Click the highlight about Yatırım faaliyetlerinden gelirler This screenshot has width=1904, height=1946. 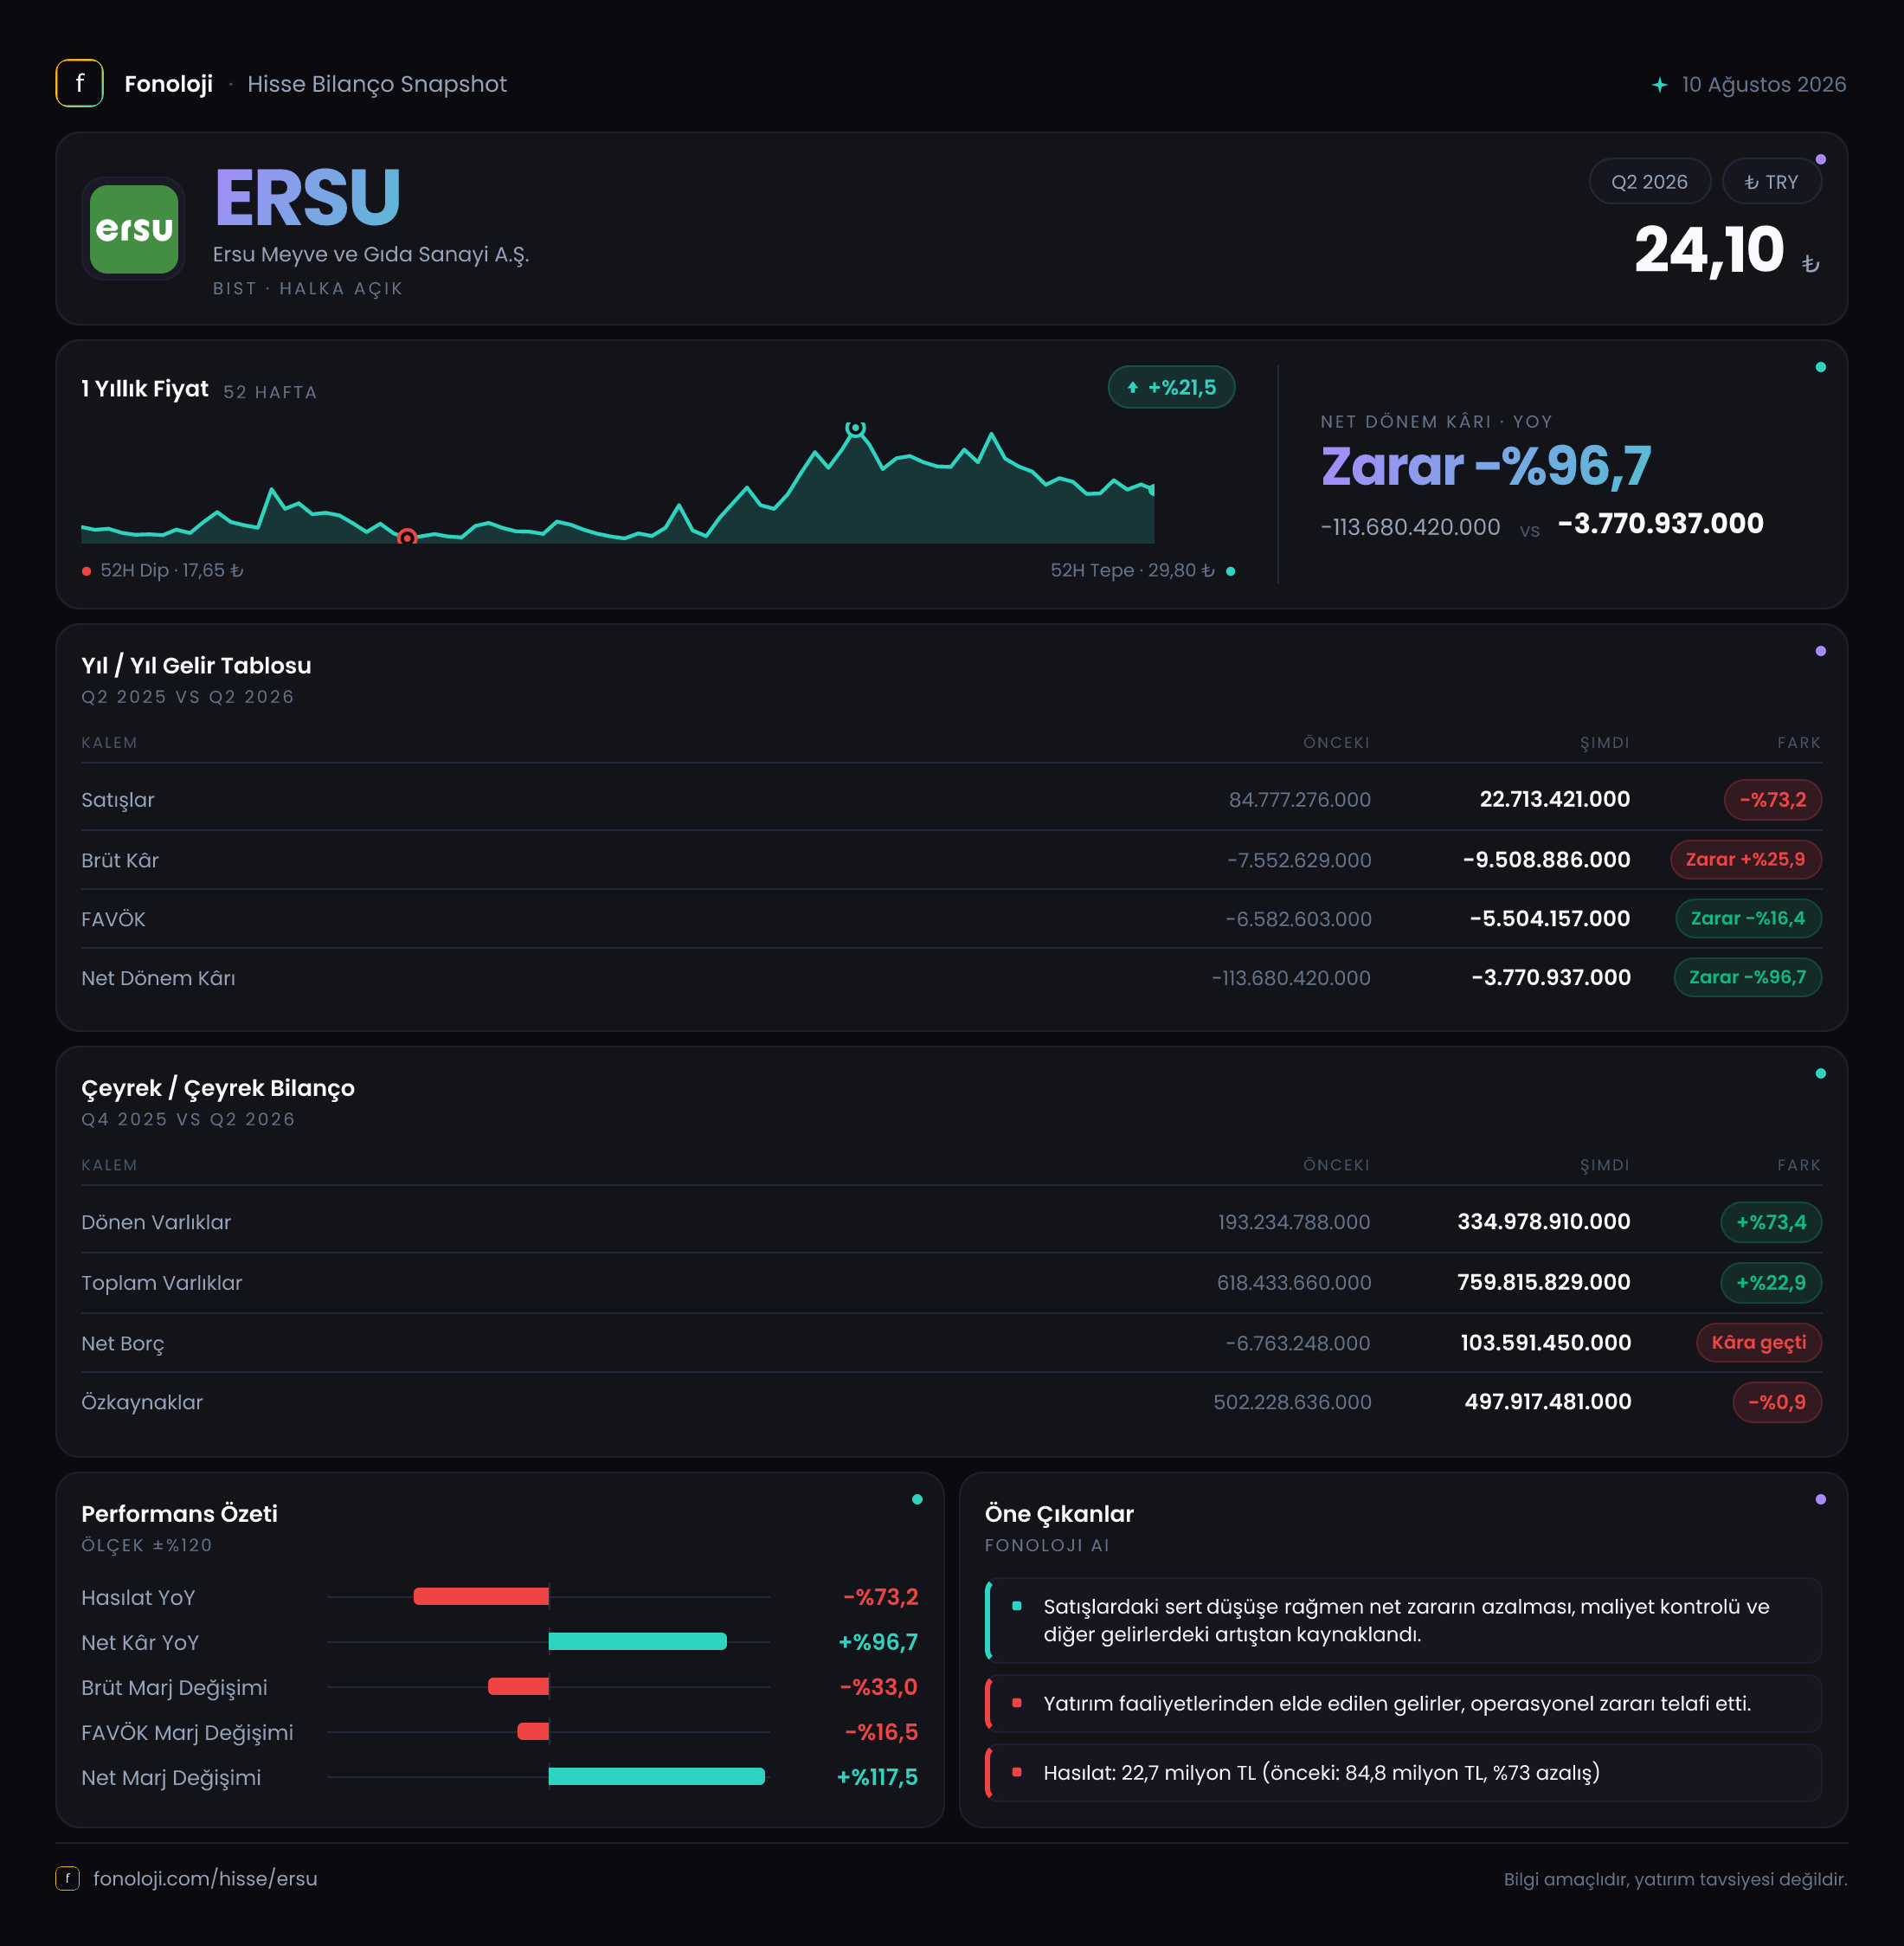click(x=1403, y=1703)
